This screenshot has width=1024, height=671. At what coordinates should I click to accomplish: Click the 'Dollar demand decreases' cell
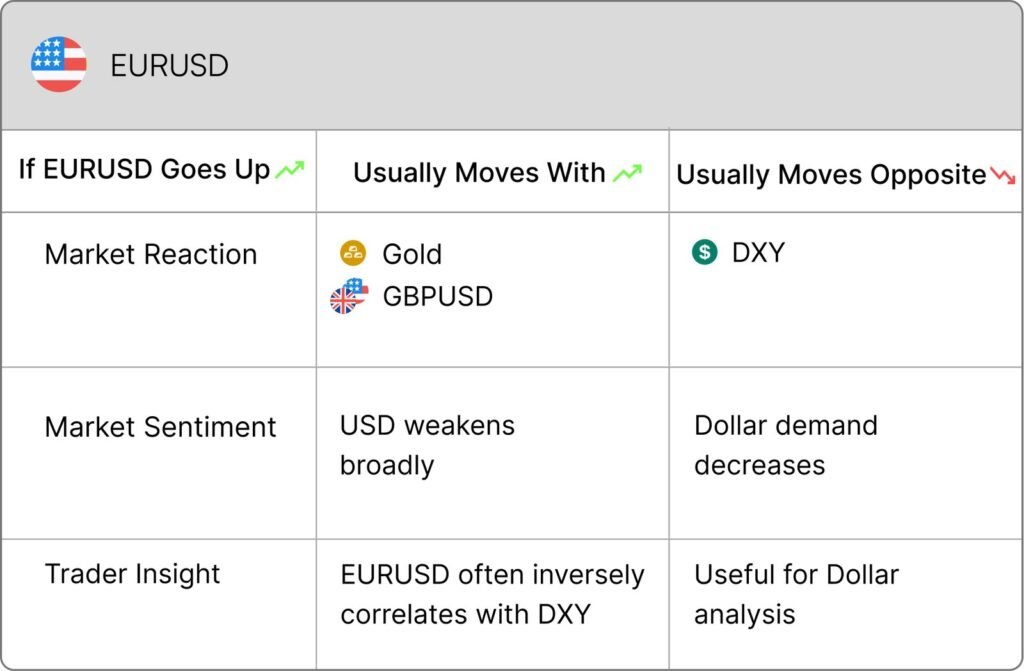[x=786, y=446]
